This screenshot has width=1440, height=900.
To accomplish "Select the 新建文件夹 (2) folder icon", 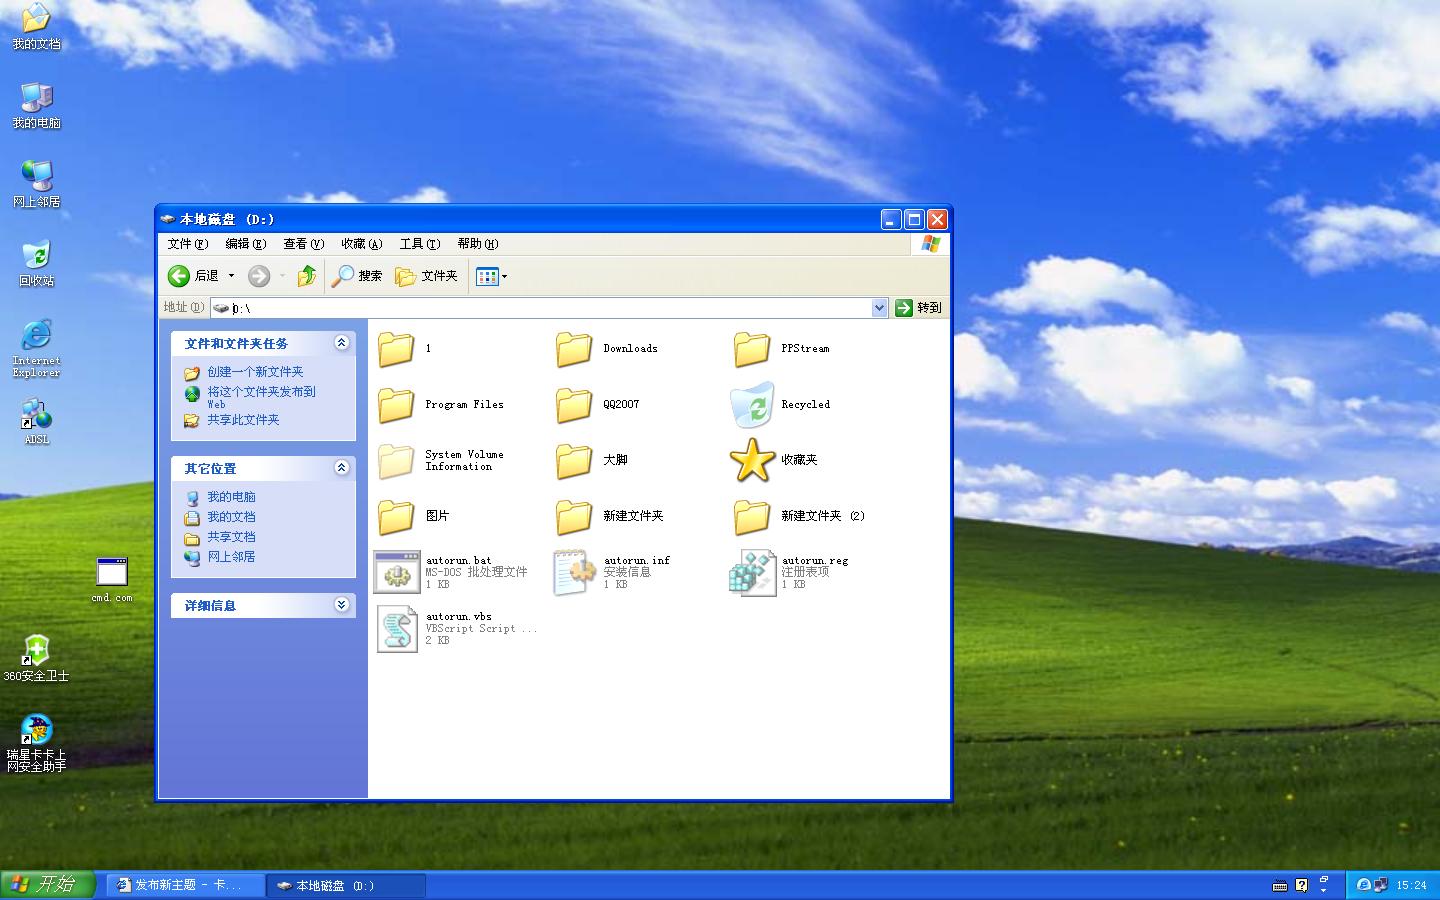I will click(x=752, y=517).
